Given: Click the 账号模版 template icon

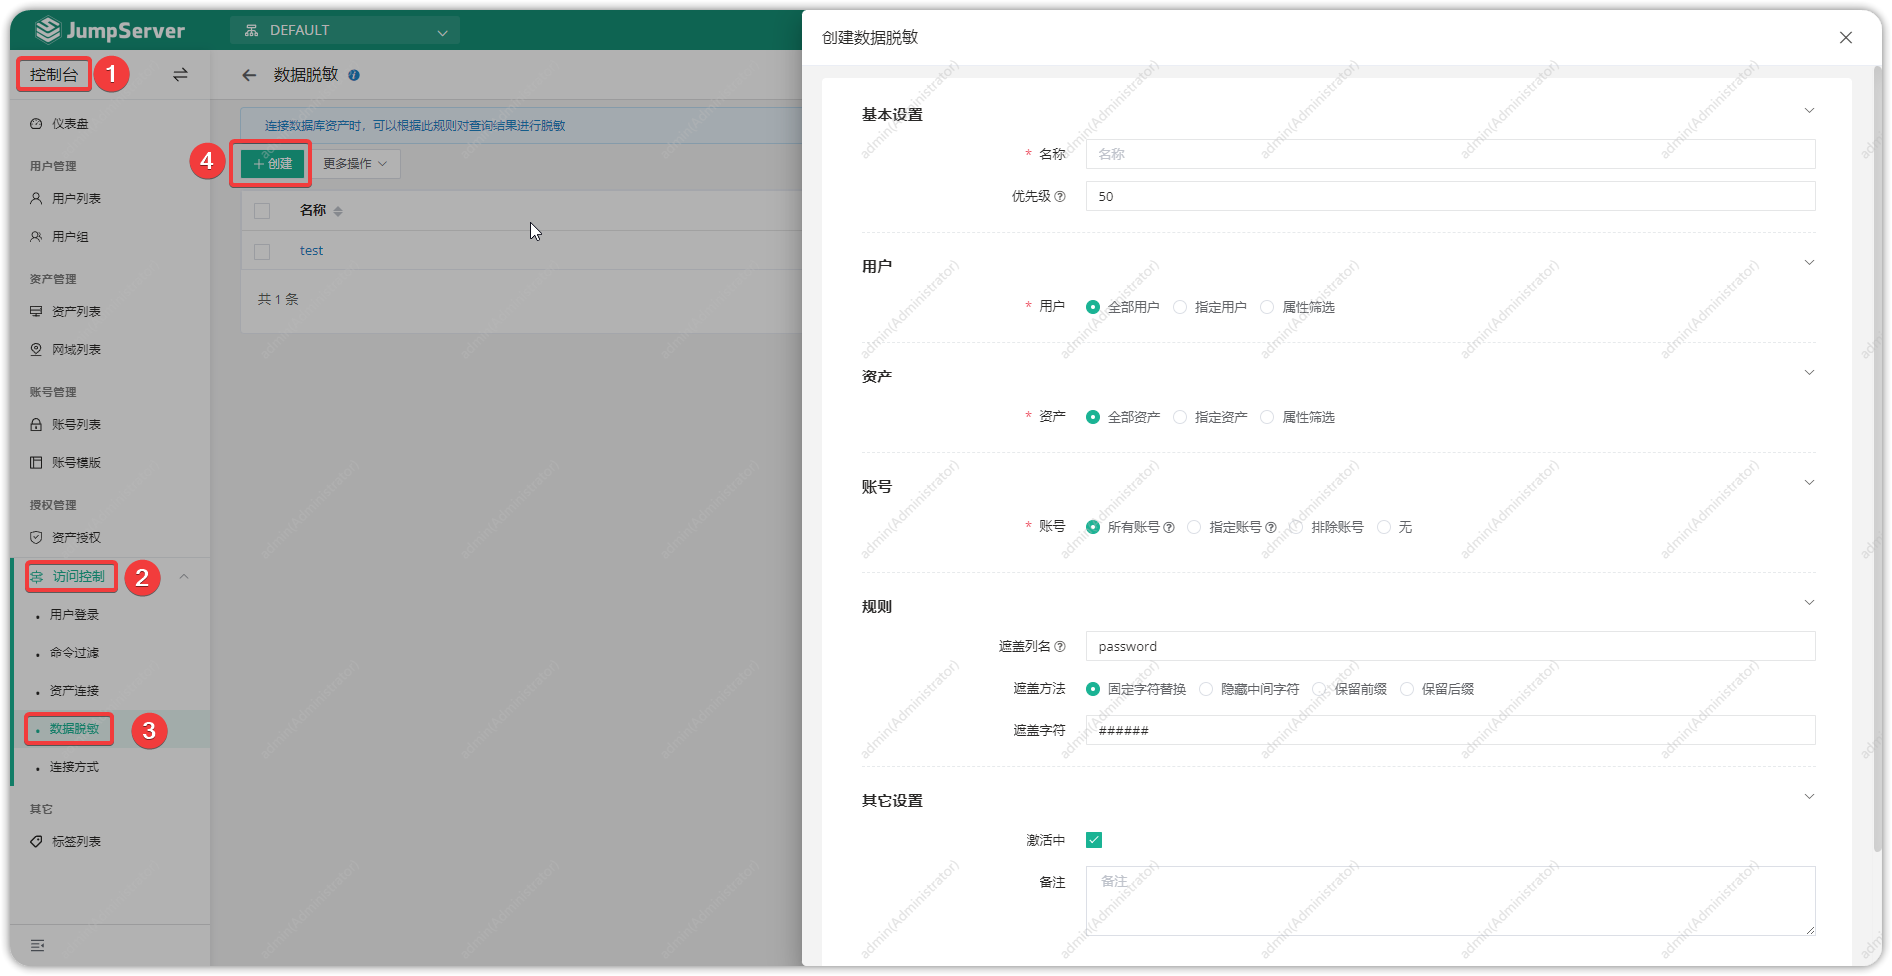Looking at the screenshot, I should (x=36, y=463).
